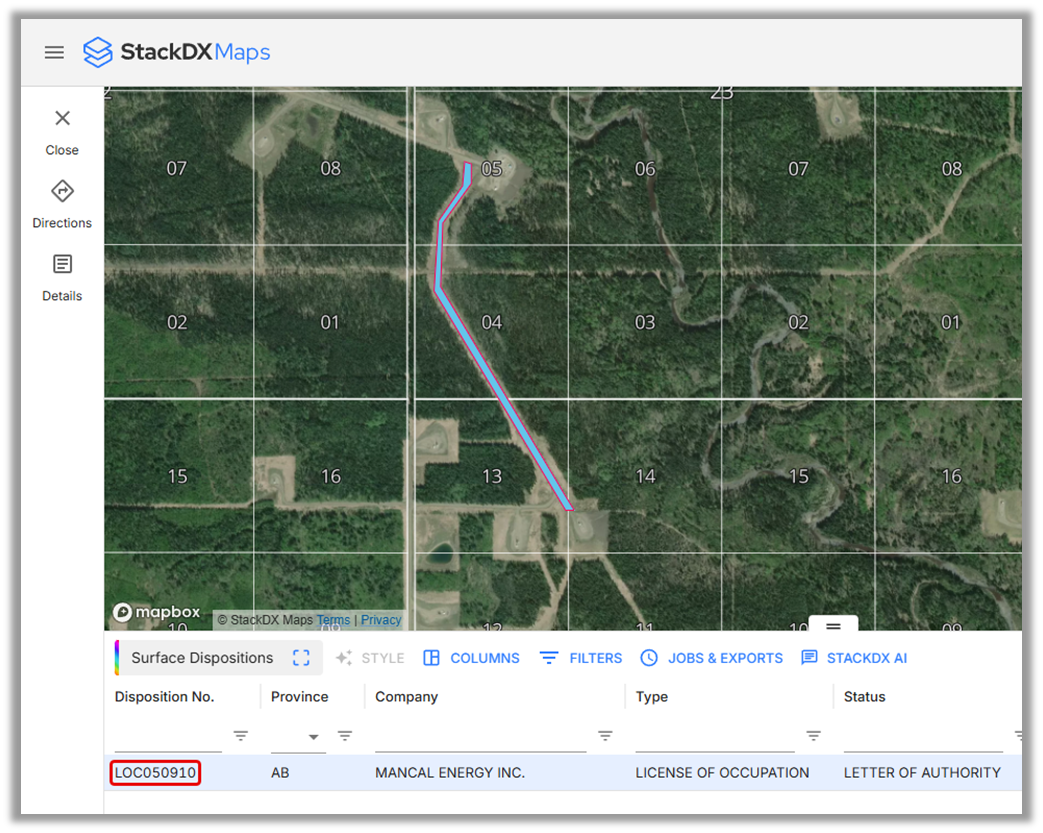
Task: Click the Style button
Action: pos(370,658)
